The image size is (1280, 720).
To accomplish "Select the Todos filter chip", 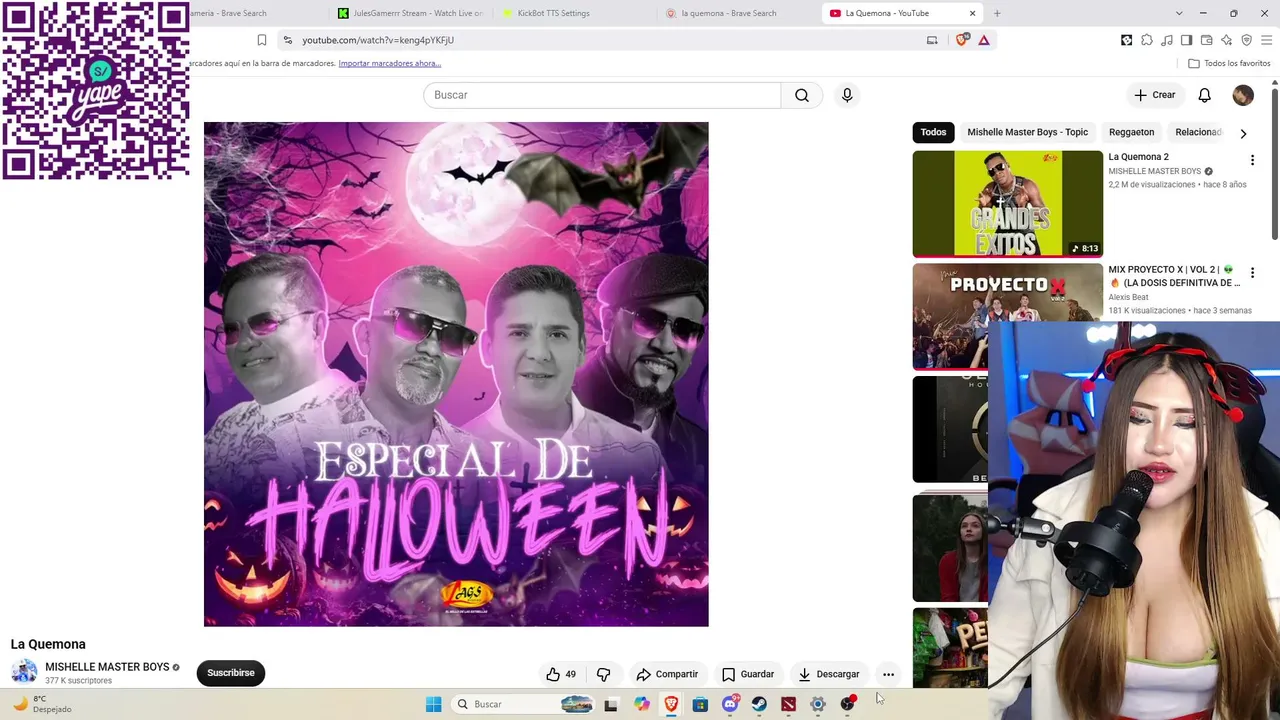I will point(933,132).
